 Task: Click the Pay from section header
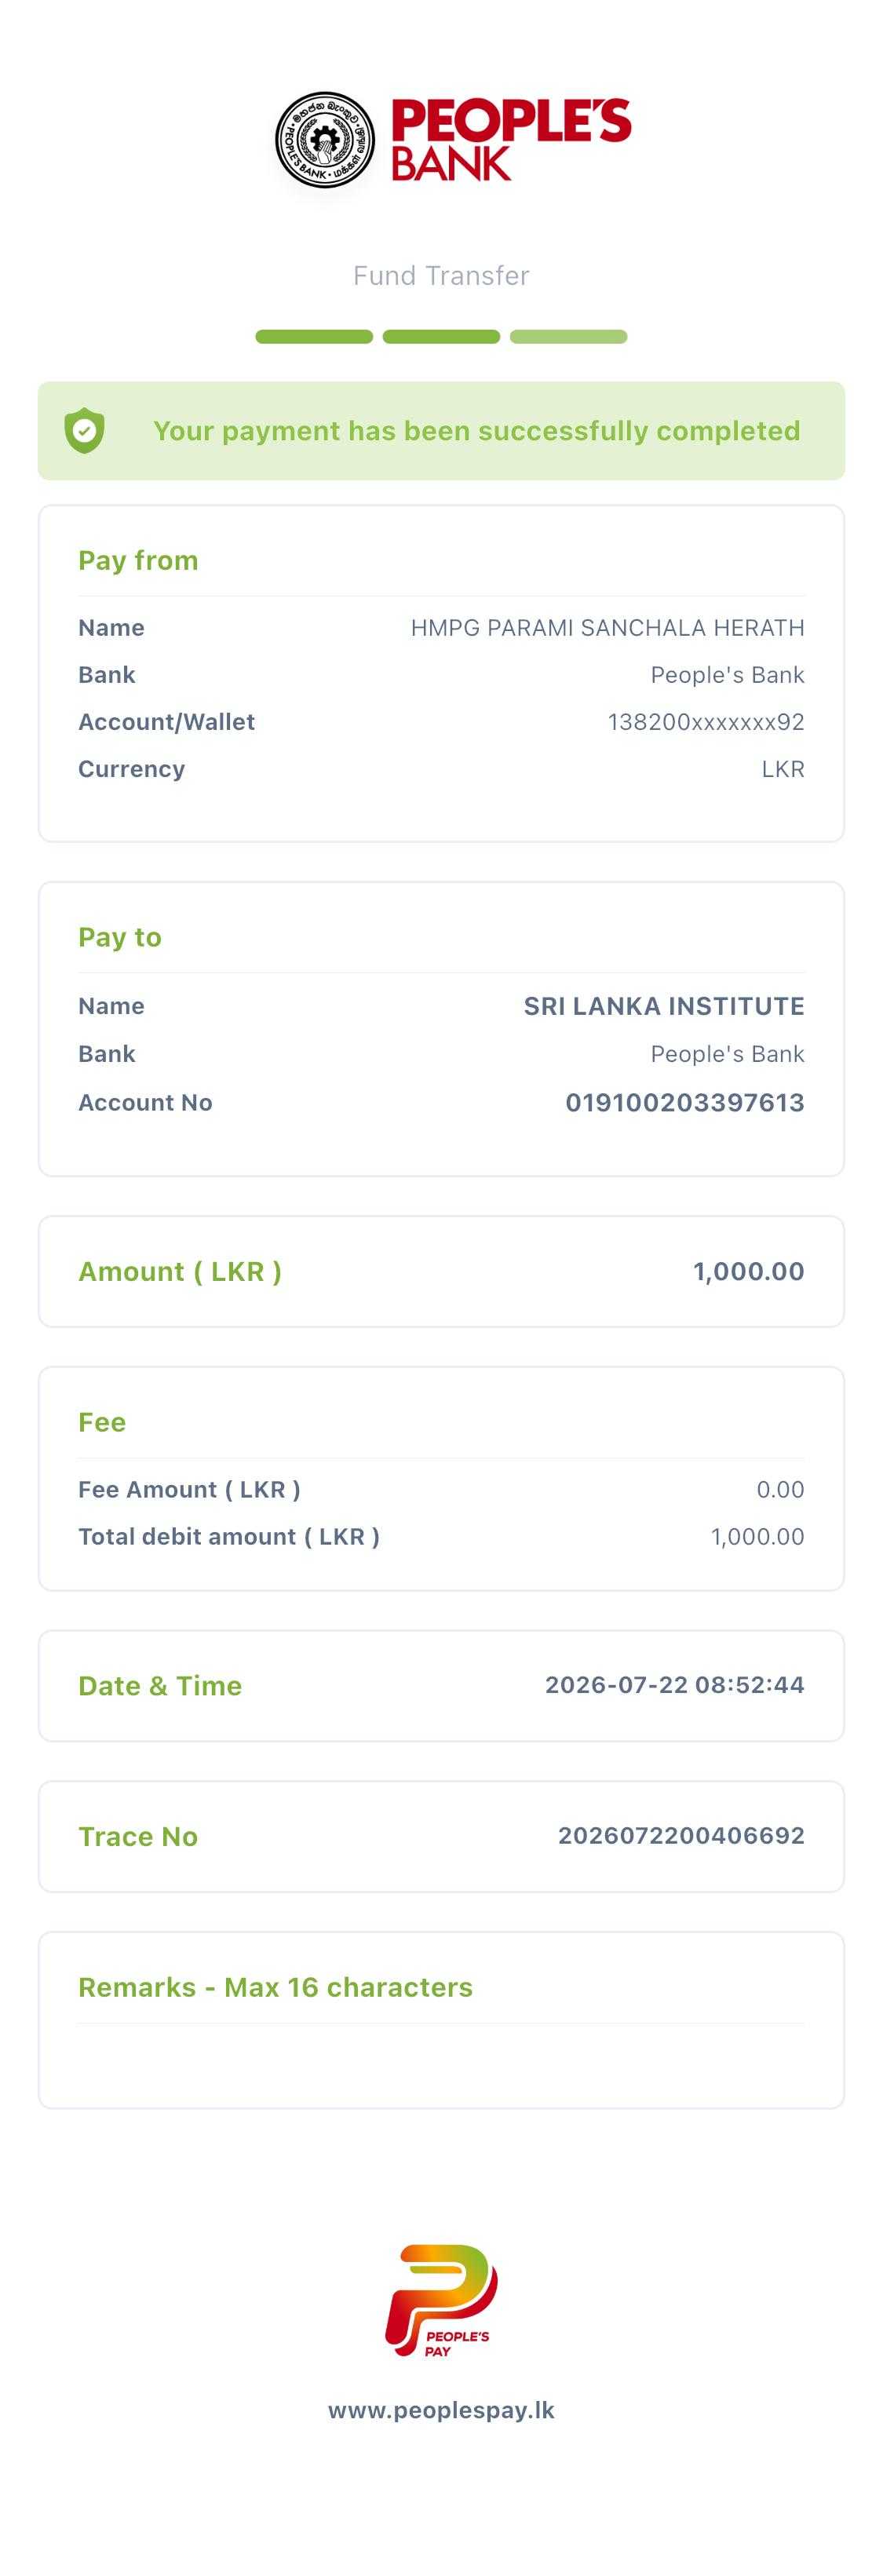(x=138, y=560)
